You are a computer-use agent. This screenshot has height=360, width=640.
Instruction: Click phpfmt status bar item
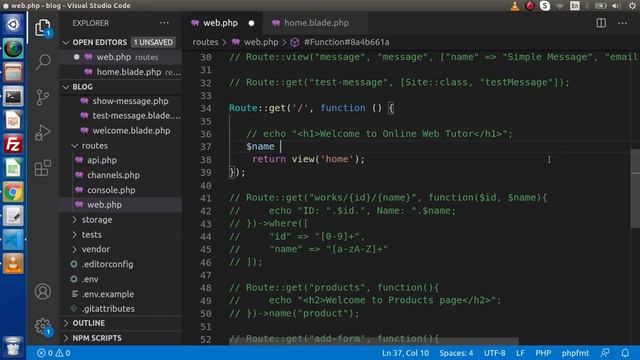coord(575,353)
